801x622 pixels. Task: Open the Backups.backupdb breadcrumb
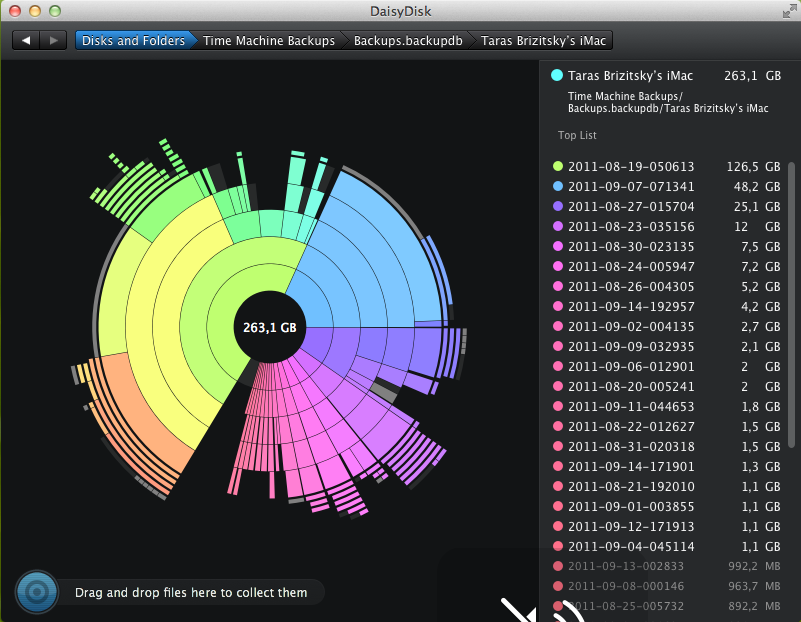click(408, 40)
